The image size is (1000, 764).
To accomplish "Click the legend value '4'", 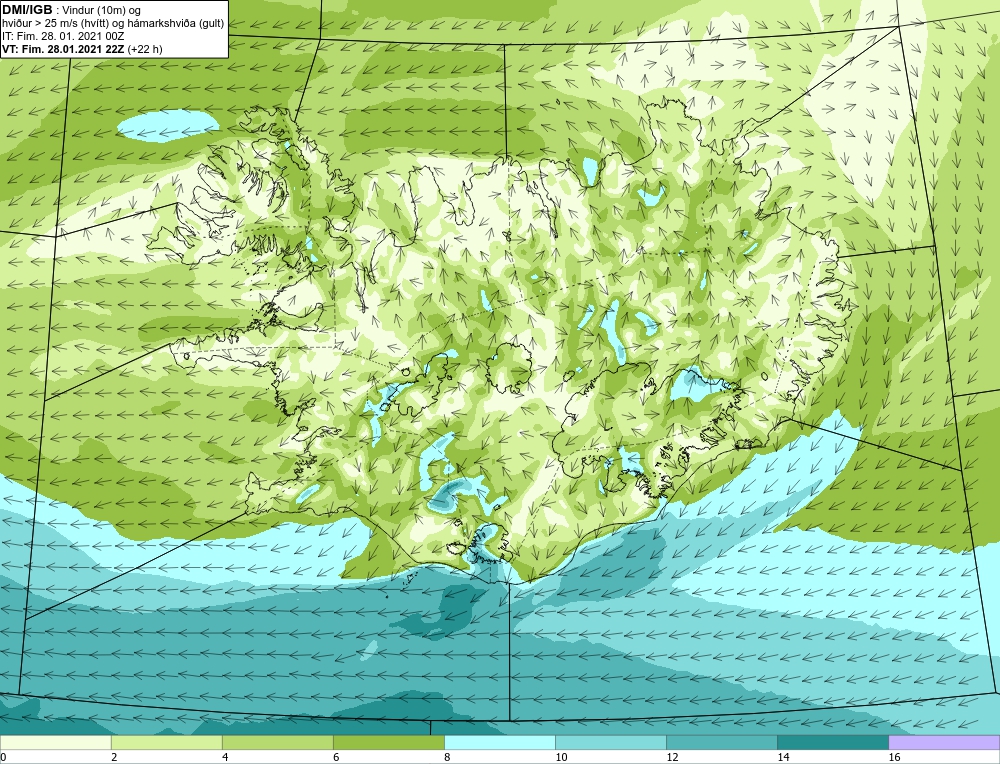I will pyautogui.click(x=225, y=757).
